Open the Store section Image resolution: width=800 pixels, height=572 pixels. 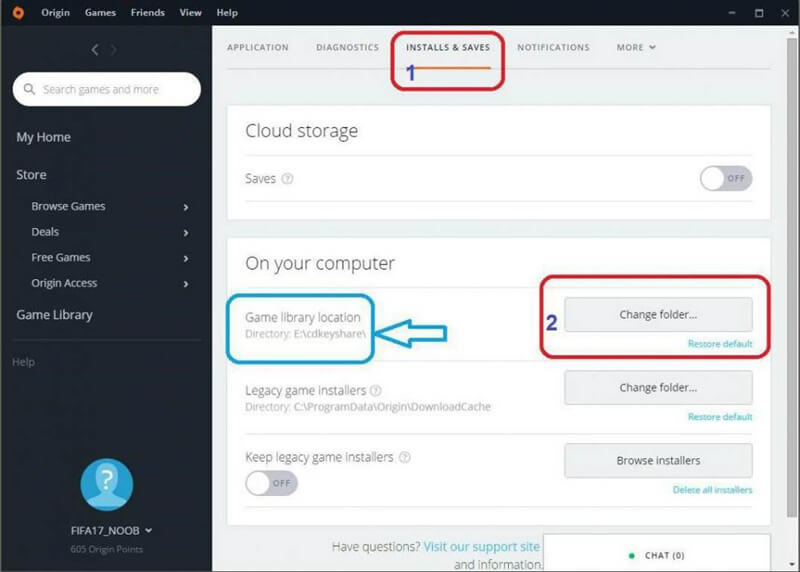pyautogui.click(x=31, y=175)
